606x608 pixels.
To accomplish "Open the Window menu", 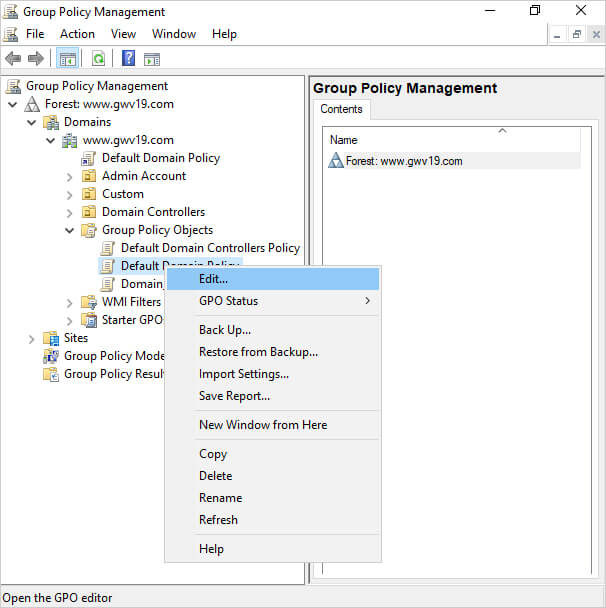I will click(174, 34).
